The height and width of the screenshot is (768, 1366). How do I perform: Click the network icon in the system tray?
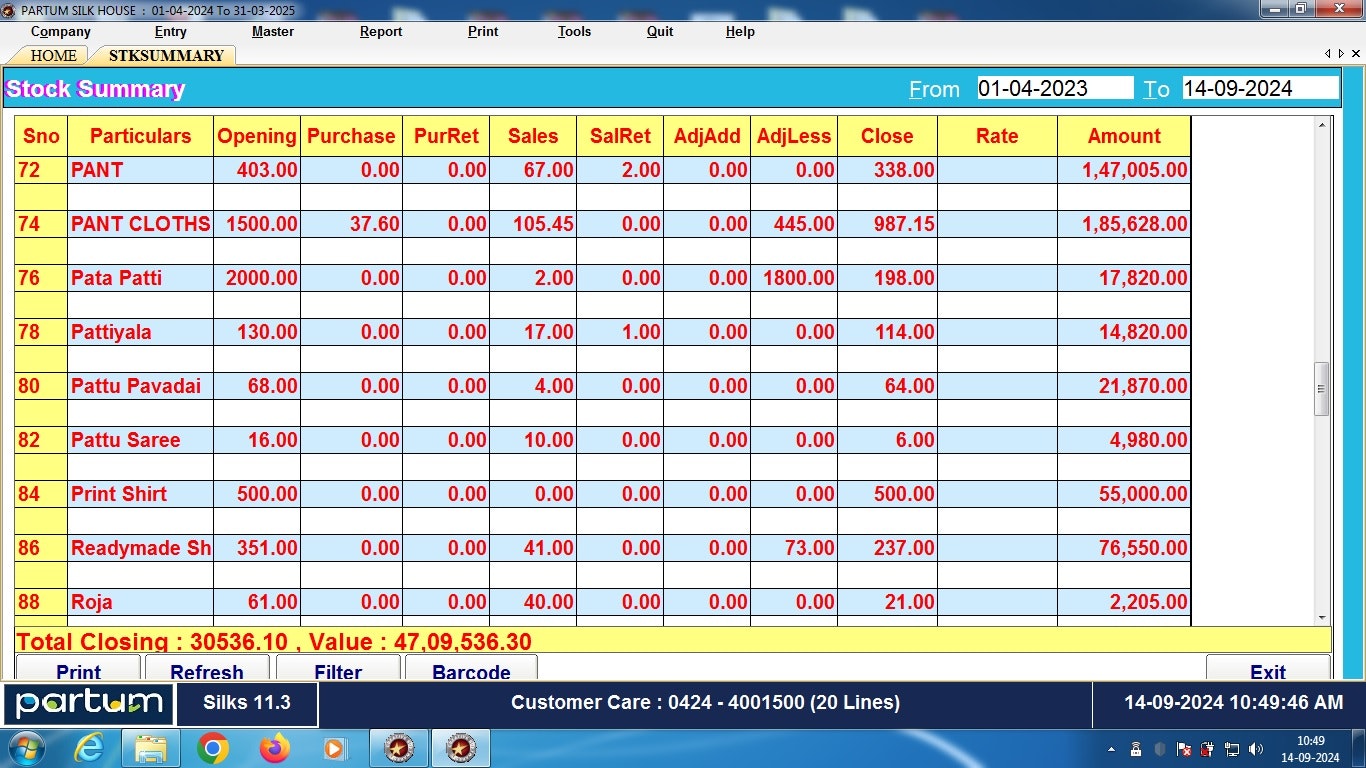1232,747
